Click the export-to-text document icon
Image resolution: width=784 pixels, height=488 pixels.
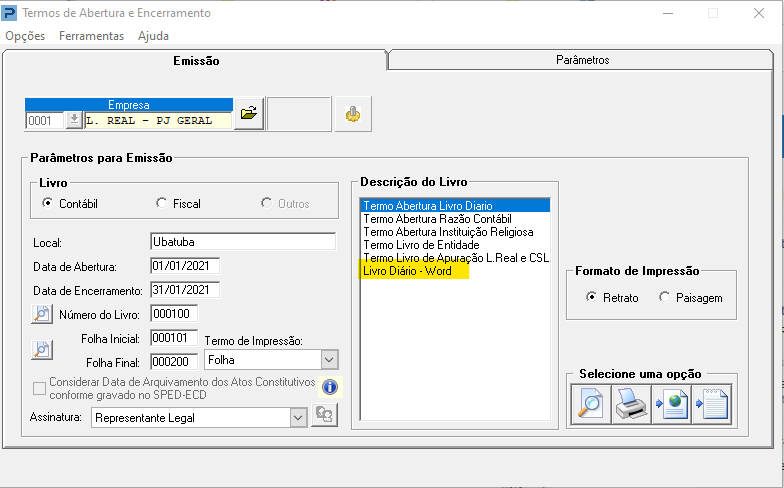tap(712, 404)
